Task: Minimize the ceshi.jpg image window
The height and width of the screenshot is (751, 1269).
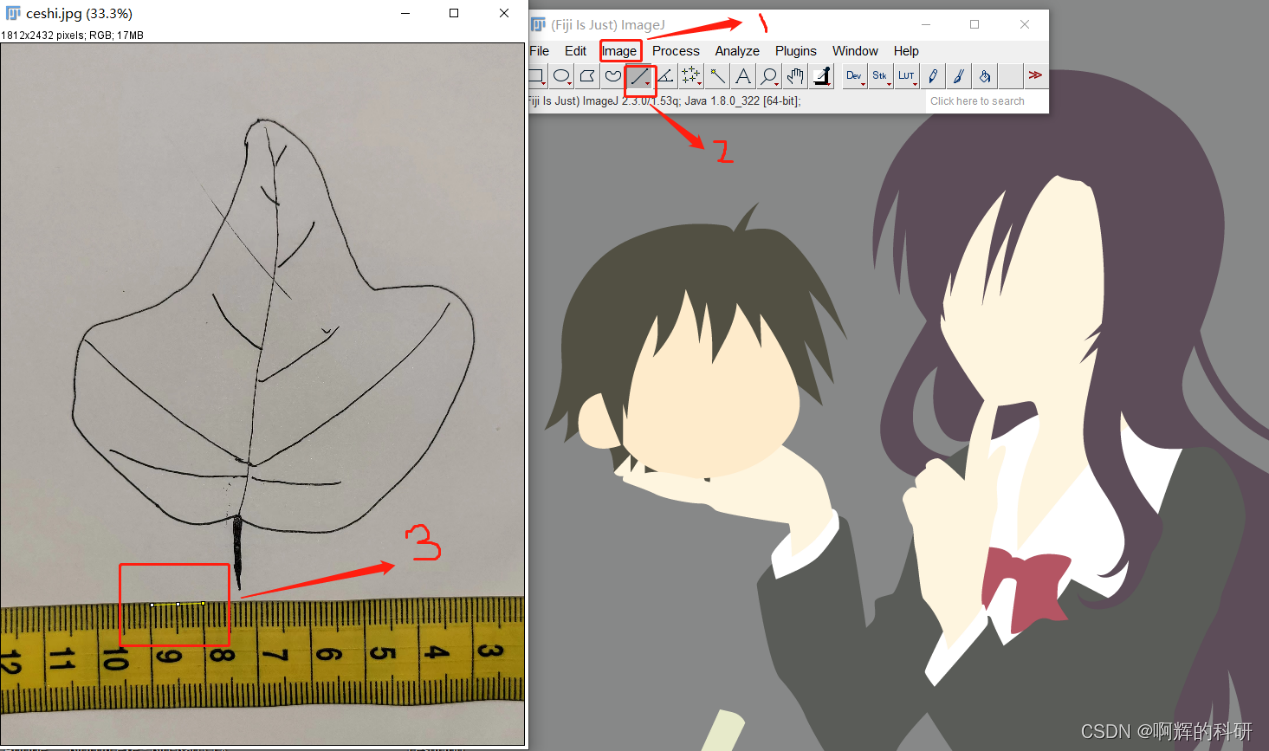Action: pyautogui.click(x=406, y=14)
